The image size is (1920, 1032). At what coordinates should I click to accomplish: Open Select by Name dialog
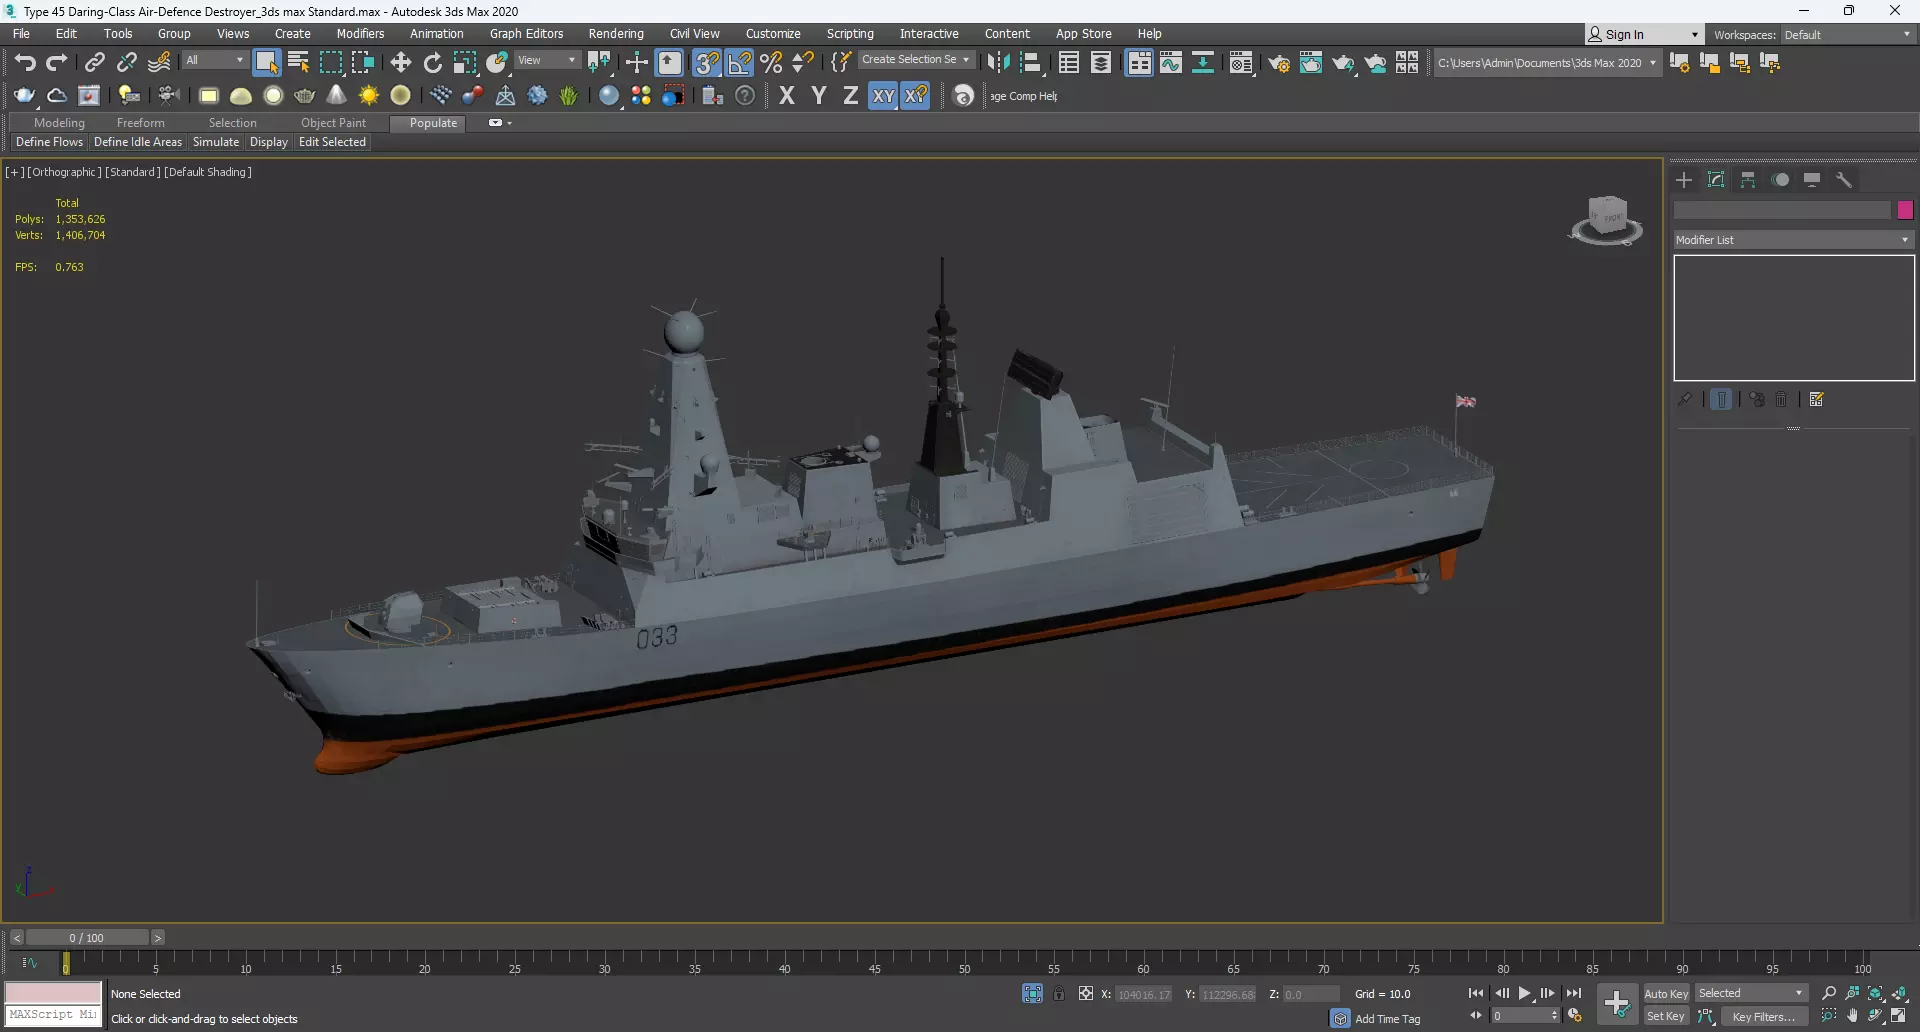point(298,63)
